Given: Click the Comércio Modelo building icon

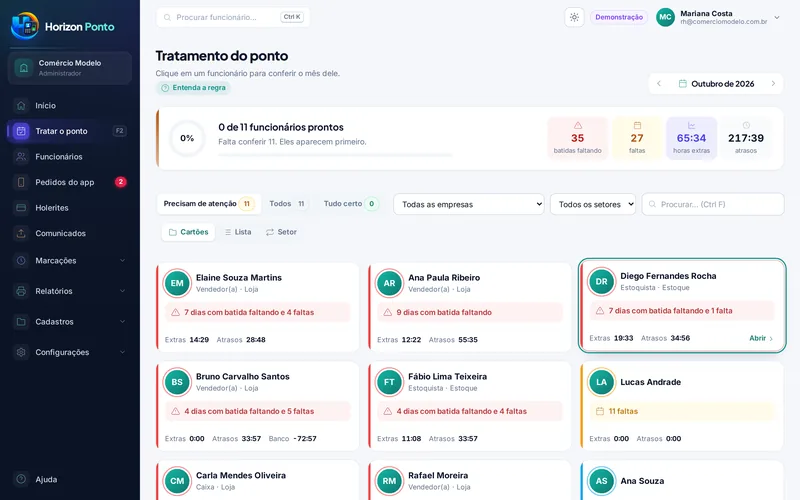Looking at the screenshot, I should 23,68.
